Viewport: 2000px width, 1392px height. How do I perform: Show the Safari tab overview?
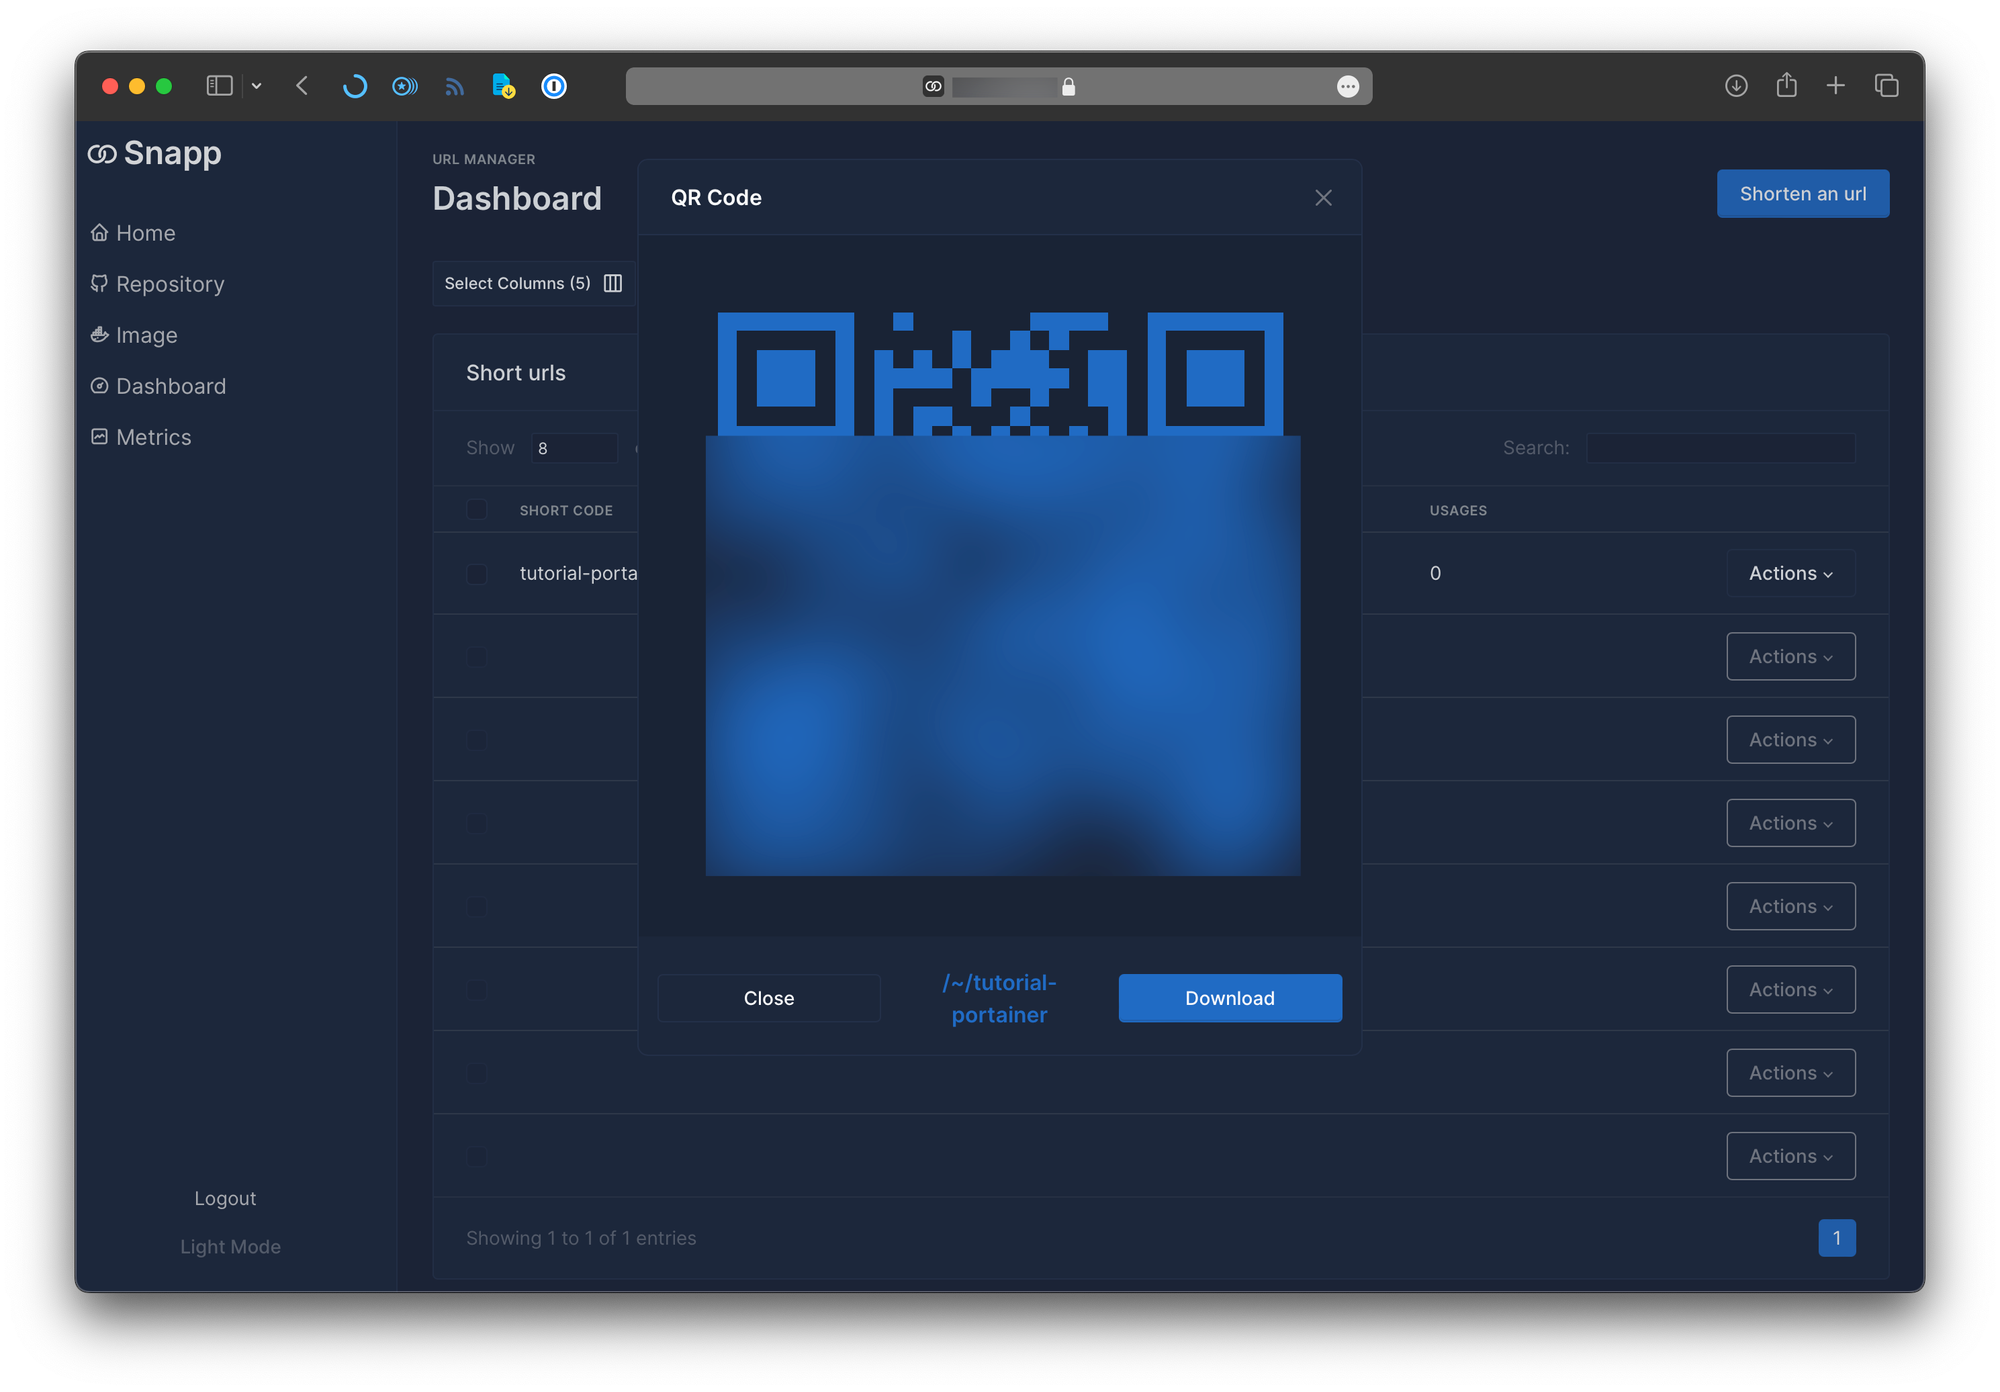pyautogui.click(x=1887, y=86)
